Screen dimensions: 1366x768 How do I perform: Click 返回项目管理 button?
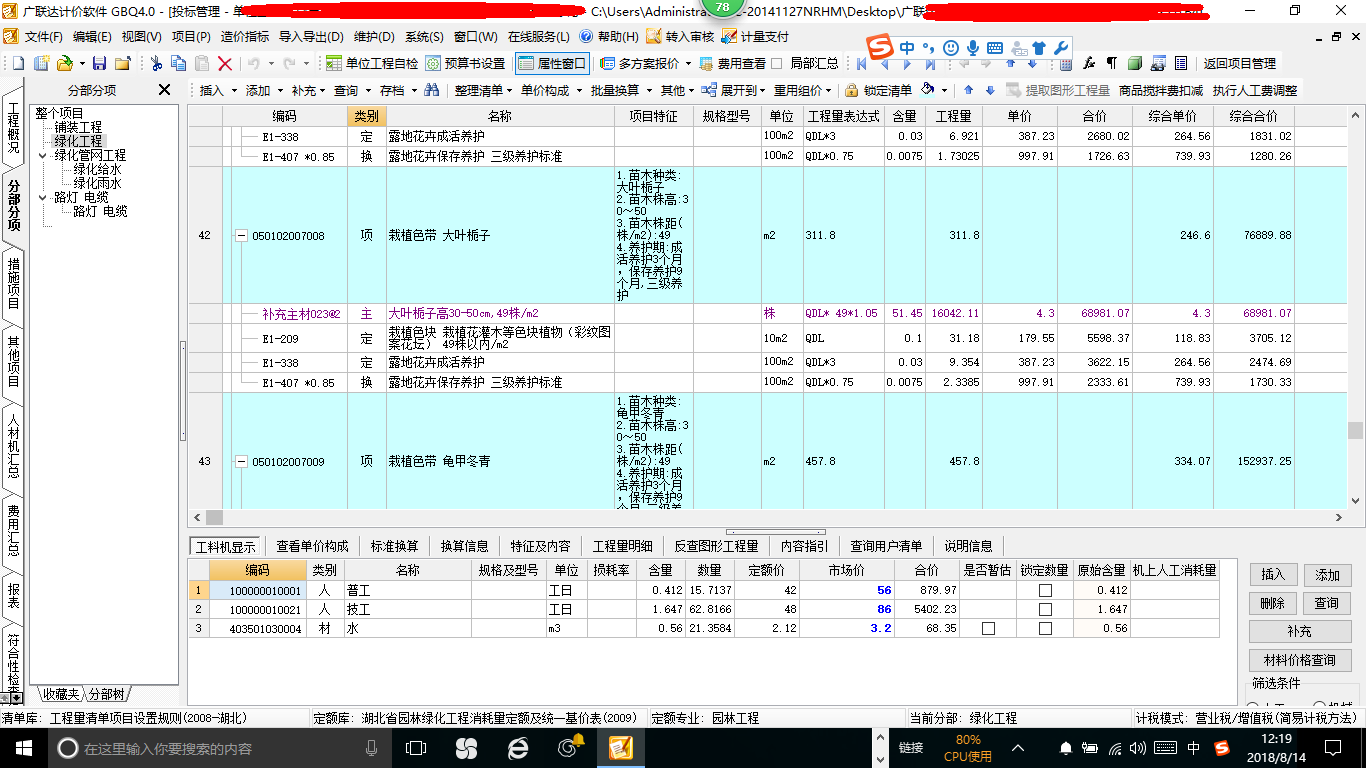coord(1239,63)
